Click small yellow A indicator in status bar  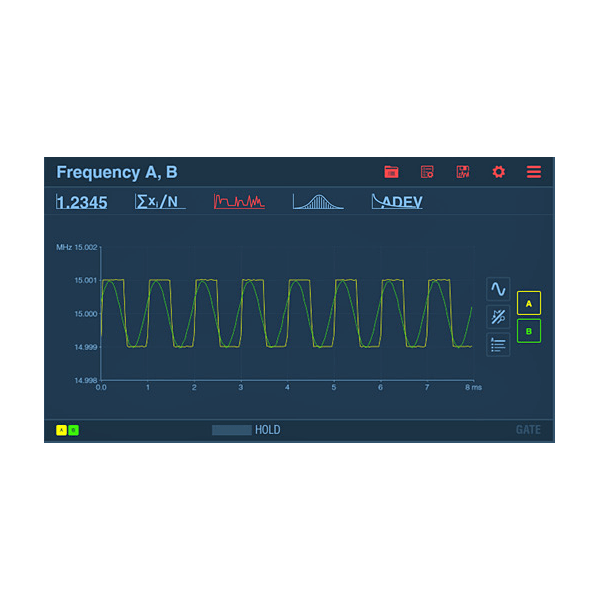coord(61,430)
